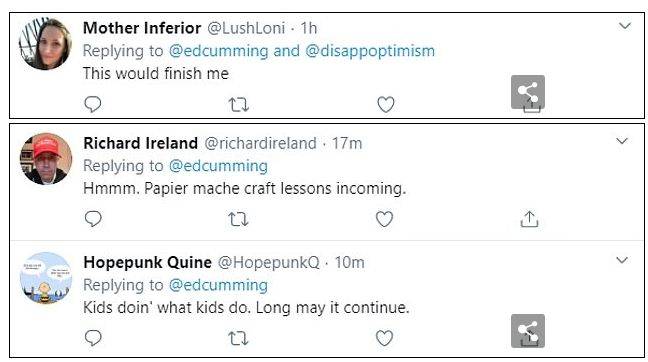Open @edcumming link in Richard Ireland's reply

tap(218, 166)
